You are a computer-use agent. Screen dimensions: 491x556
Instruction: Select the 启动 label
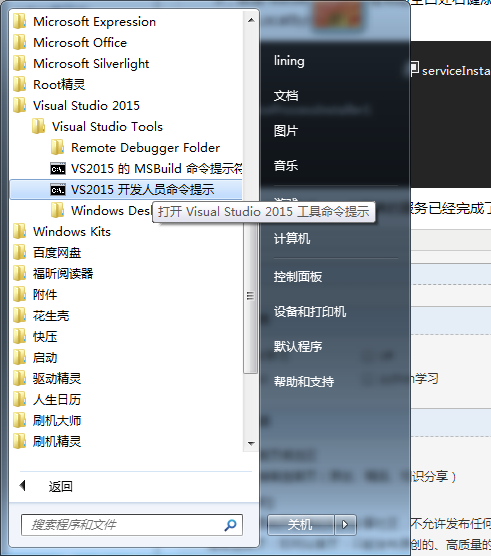click(45, 358)
